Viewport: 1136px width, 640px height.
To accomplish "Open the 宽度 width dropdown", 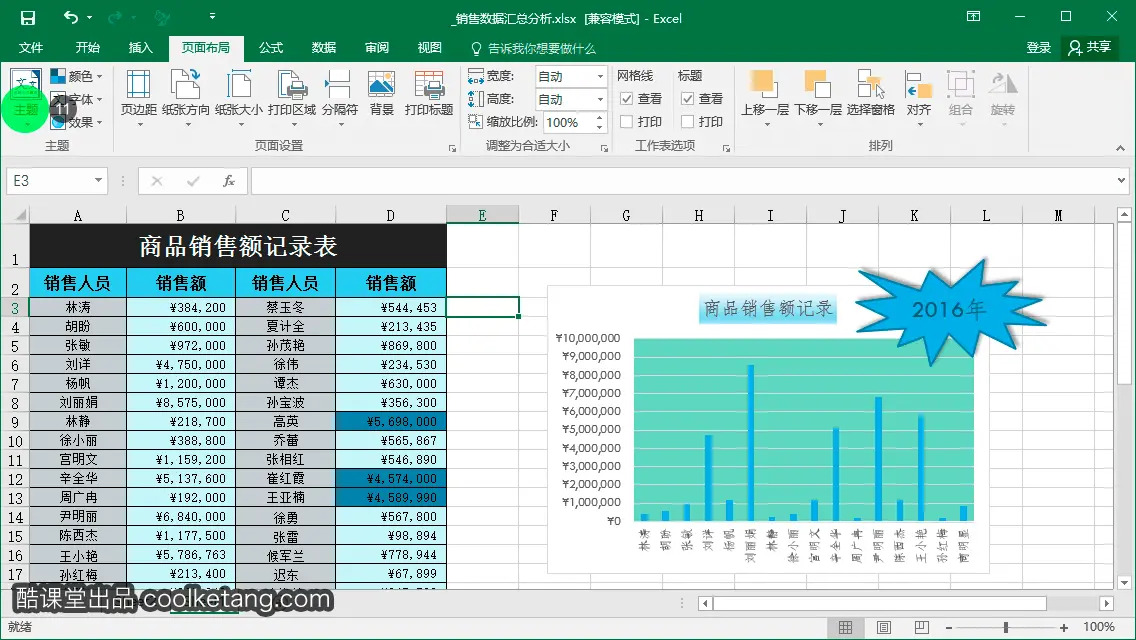I will 600,76.
